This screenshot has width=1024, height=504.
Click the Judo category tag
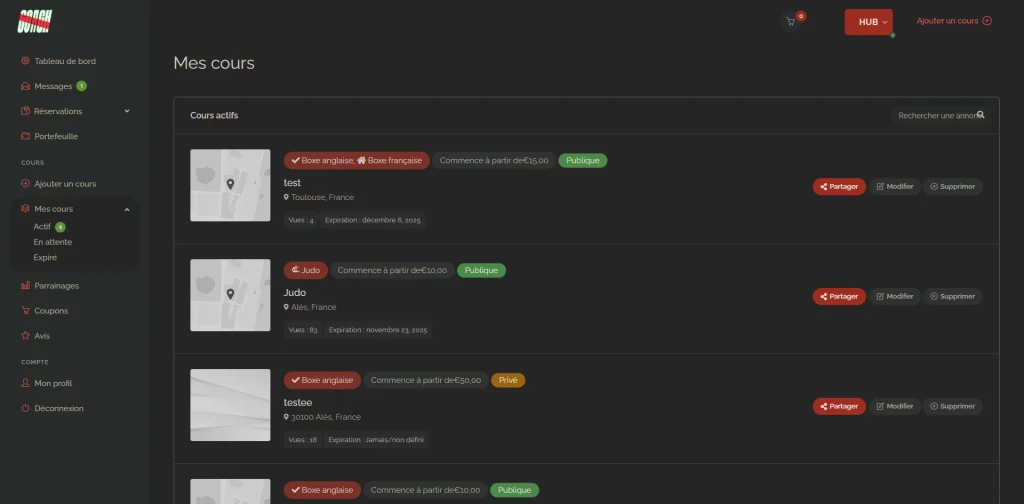pyautogui.click(x=306, y=270)
